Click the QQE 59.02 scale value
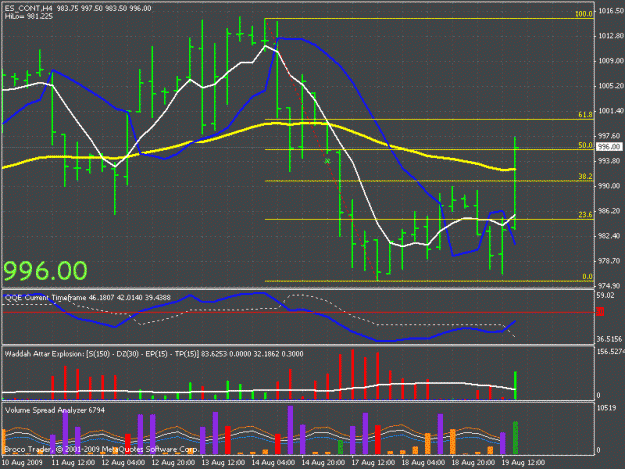625x469 pixels. click(605, 295)
